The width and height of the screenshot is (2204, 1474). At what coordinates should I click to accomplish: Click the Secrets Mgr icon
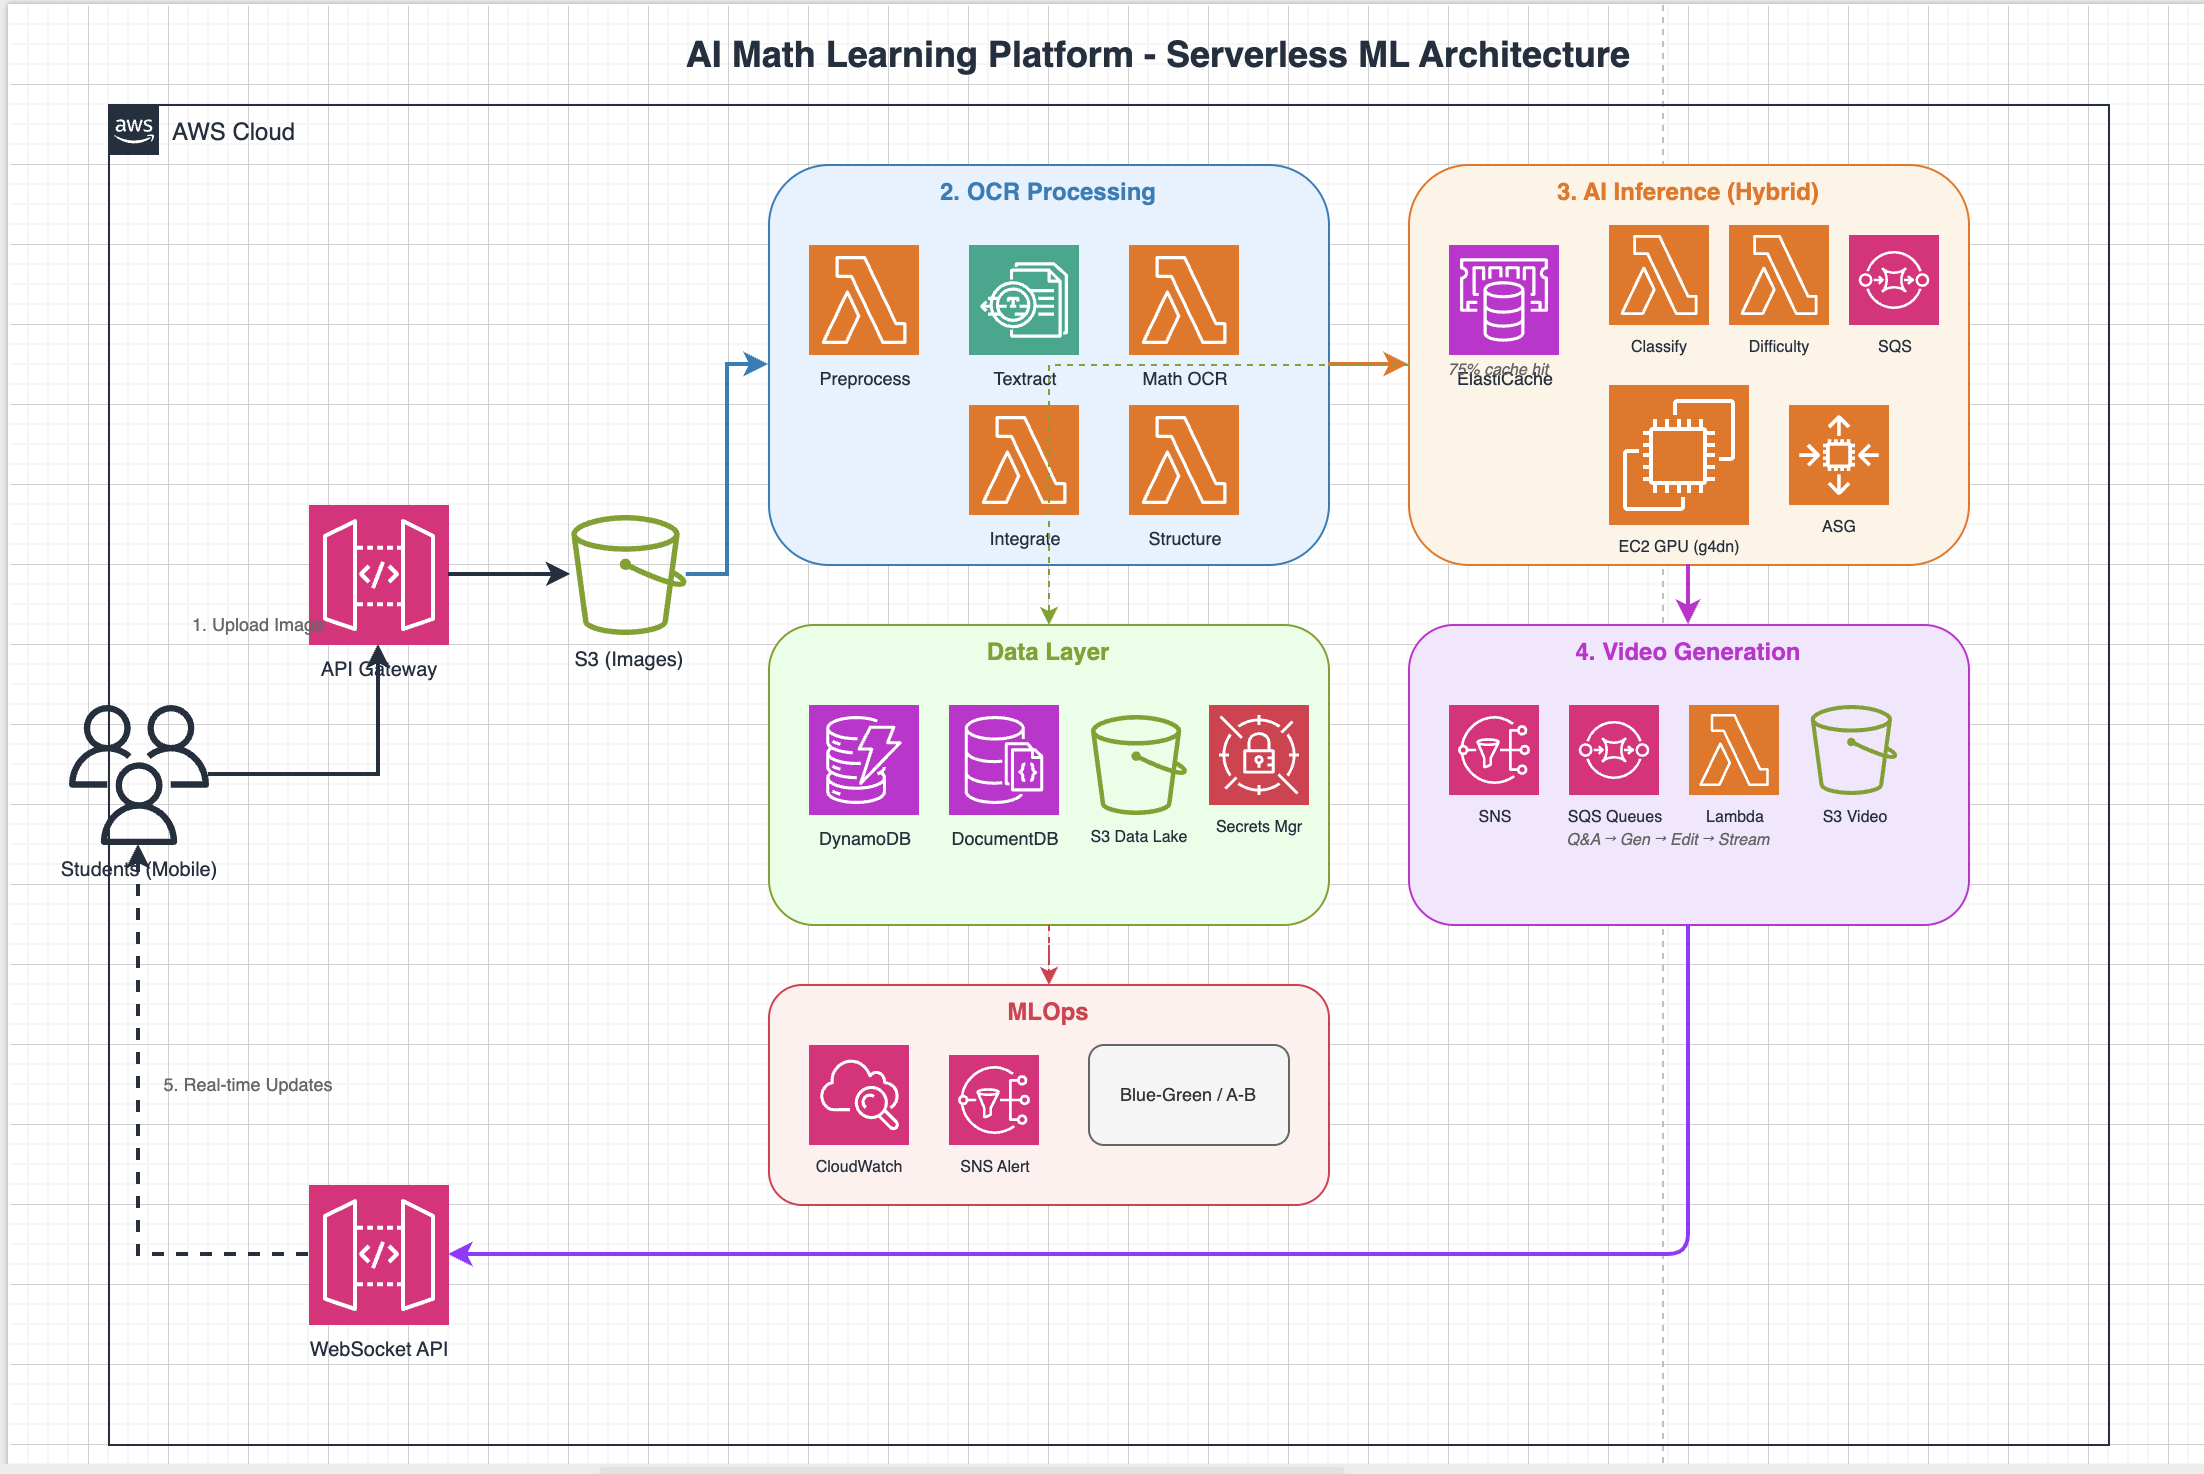tap(1258, 755)
